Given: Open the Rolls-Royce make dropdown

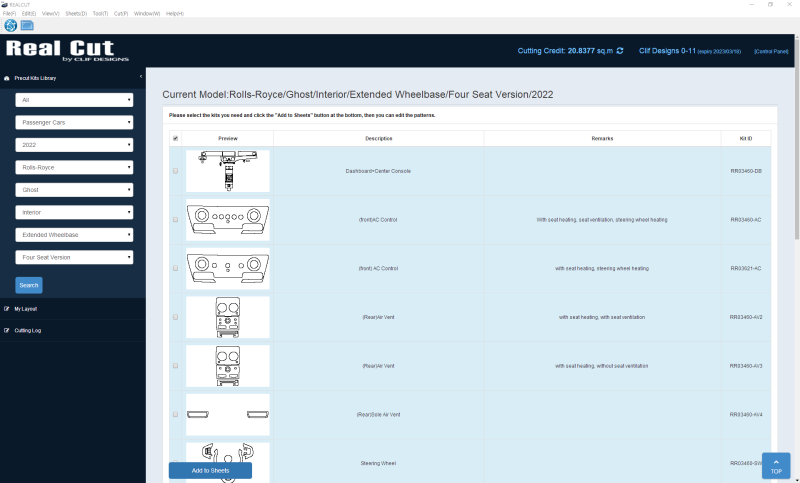Looking at the screenshot, I should click(74, 167).
